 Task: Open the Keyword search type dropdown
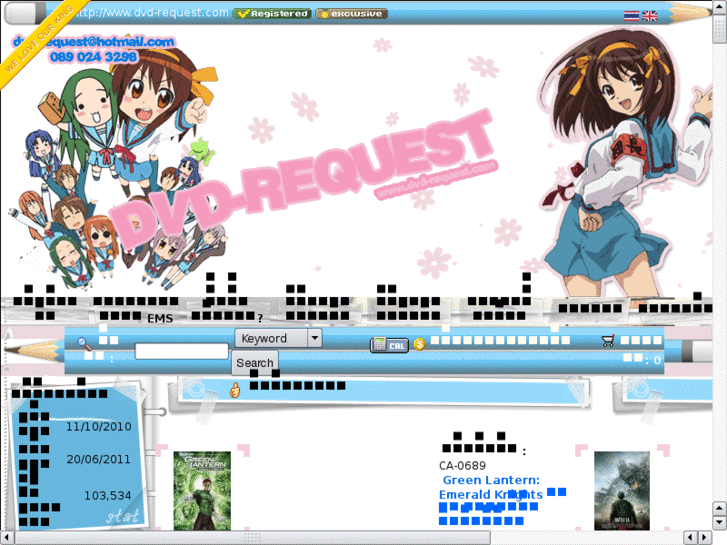coord(278,338)
